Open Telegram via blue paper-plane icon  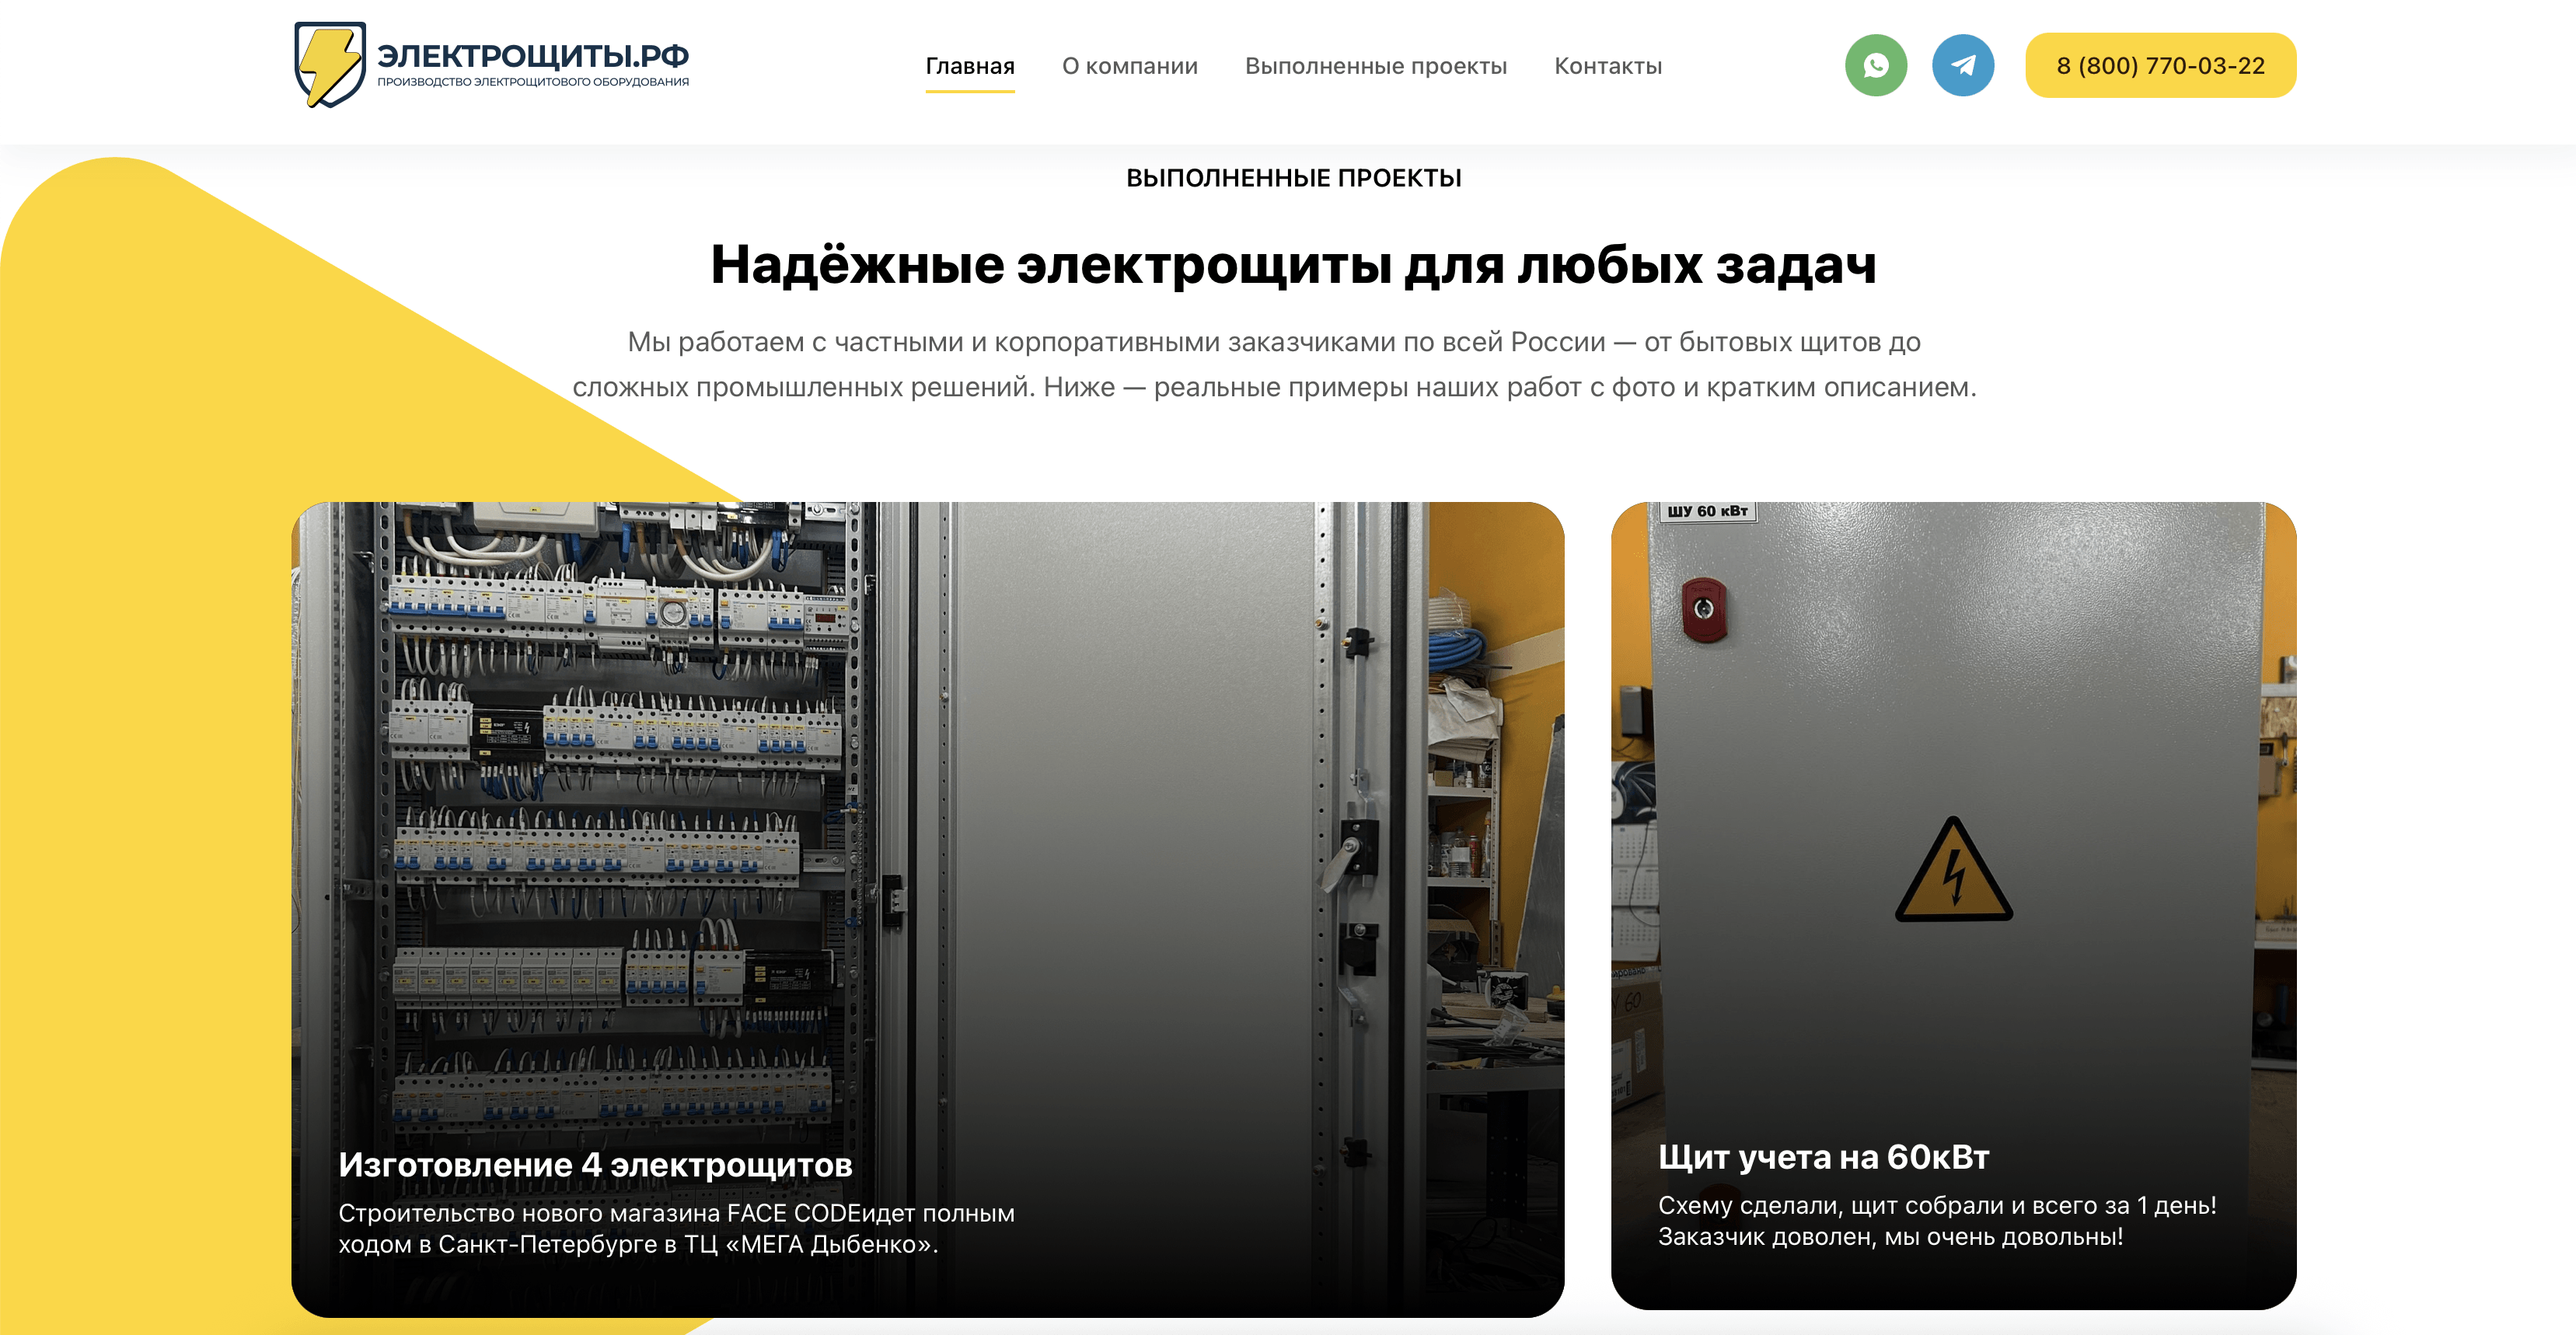[1962, 66]
